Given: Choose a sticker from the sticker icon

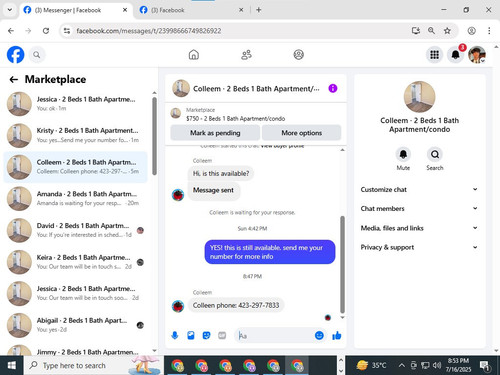Looking at the screenshot, I should point(206,335).
